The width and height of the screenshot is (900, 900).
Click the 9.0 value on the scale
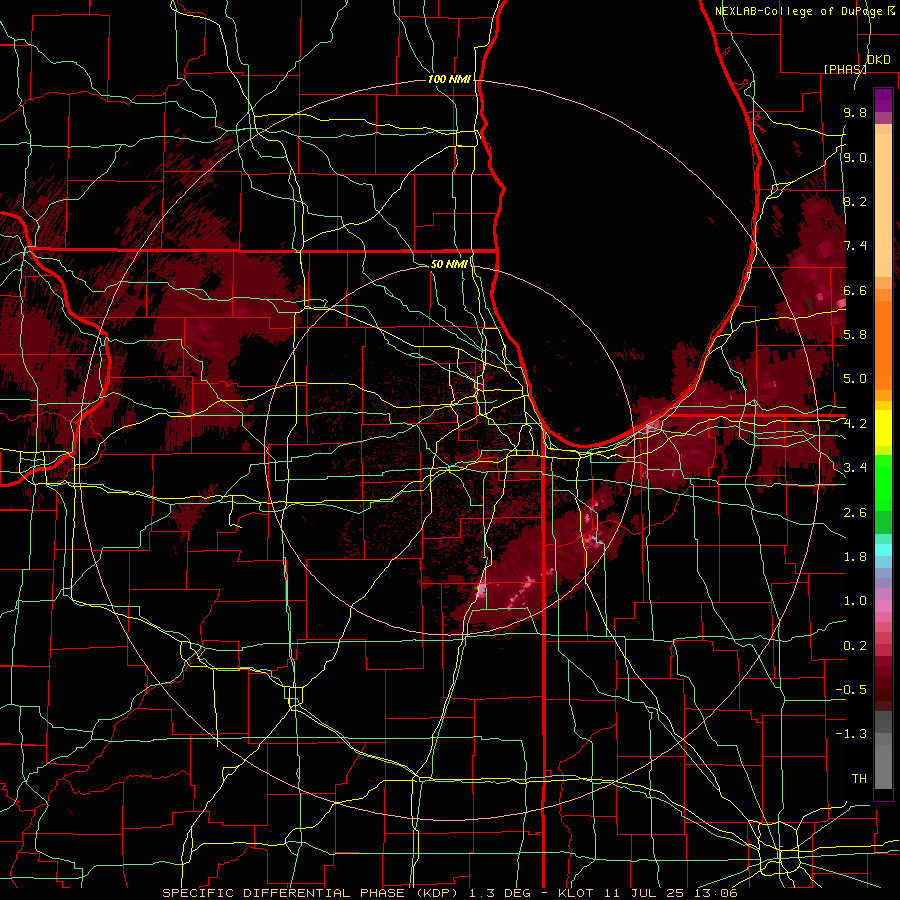[x=855, y=157]
